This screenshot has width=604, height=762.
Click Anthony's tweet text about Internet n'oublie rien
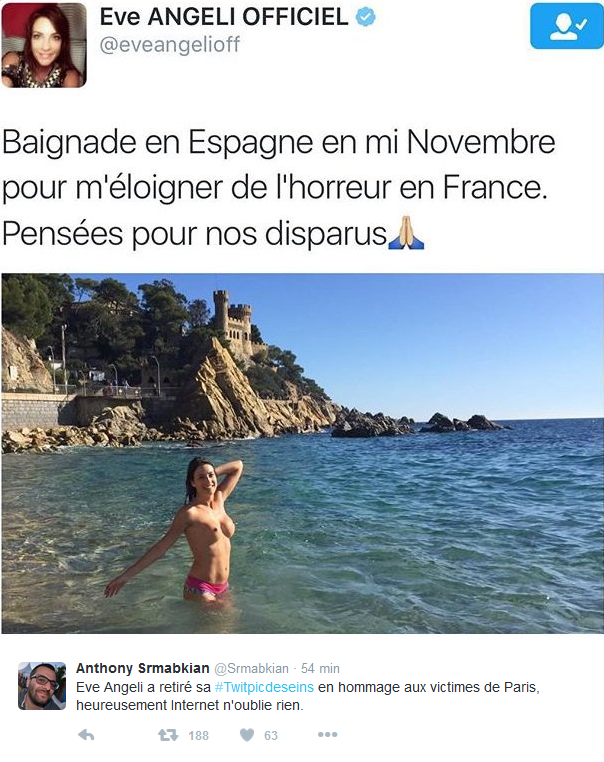tap(308, 696)
